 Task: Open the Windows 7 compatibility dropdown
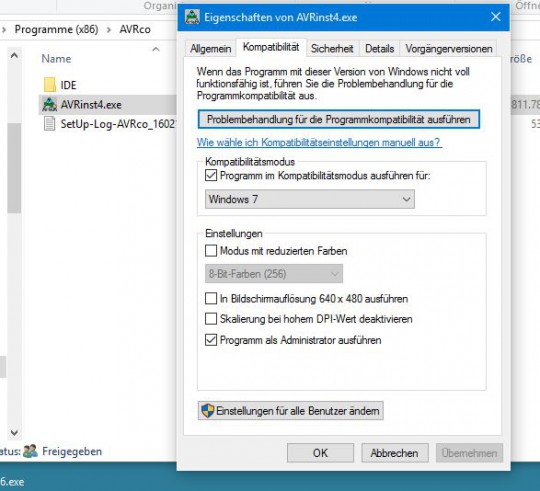pos(310,199)
